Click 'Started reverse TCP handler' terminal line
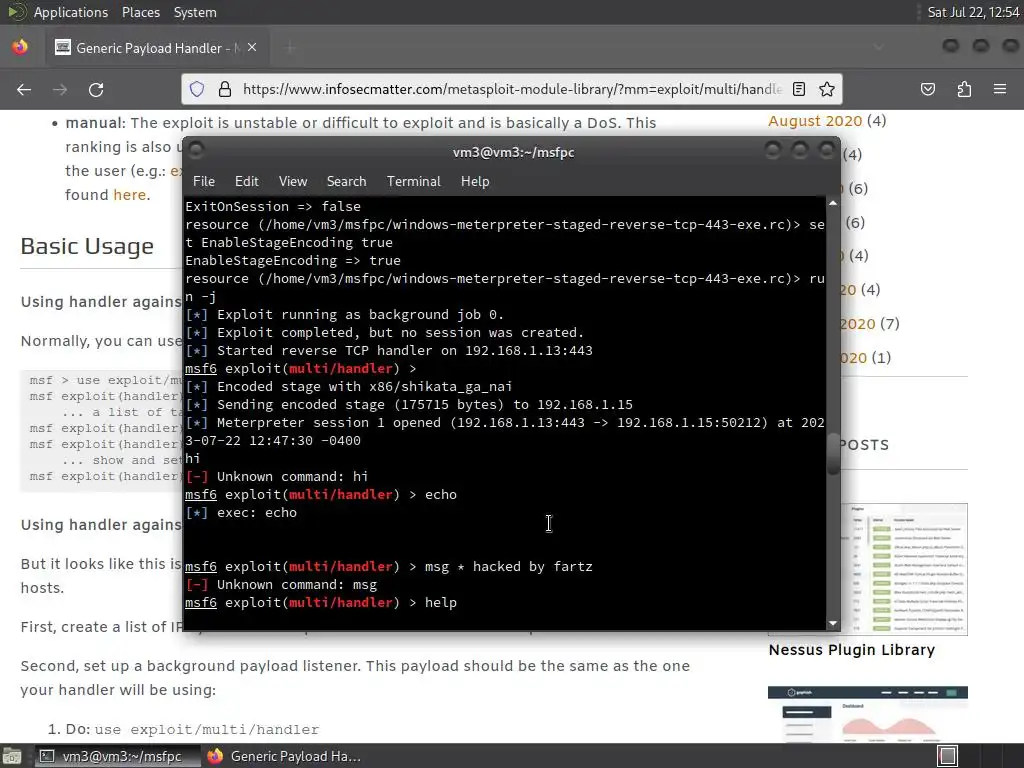Viewport: 1024px width, 768px height. pyautogui.click(x=389, y=351)
